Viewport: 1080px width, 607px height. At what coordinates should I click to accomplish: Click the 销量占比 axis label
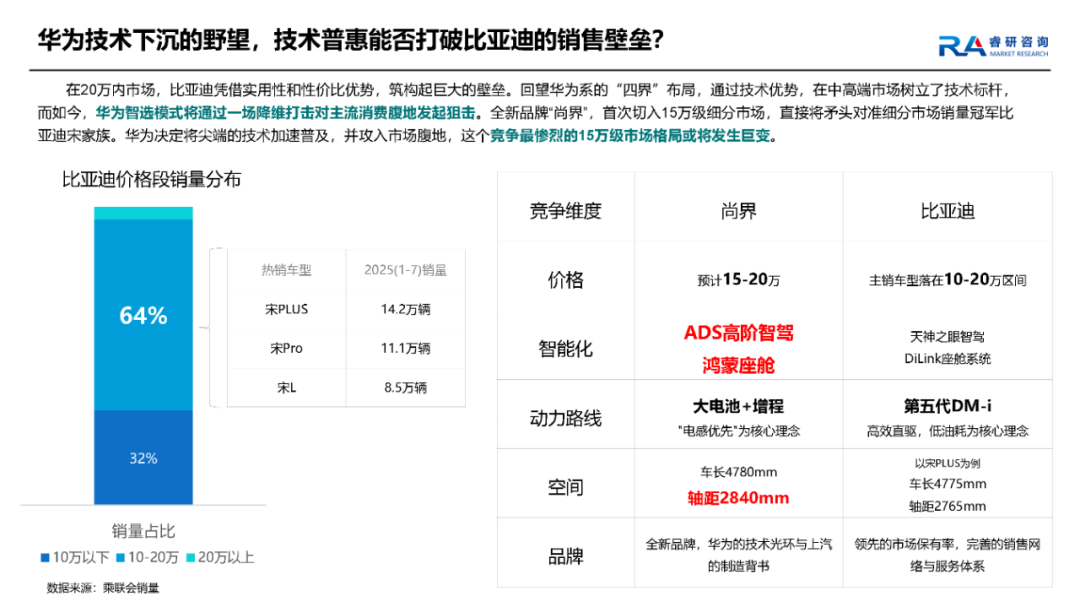point(143,531)
